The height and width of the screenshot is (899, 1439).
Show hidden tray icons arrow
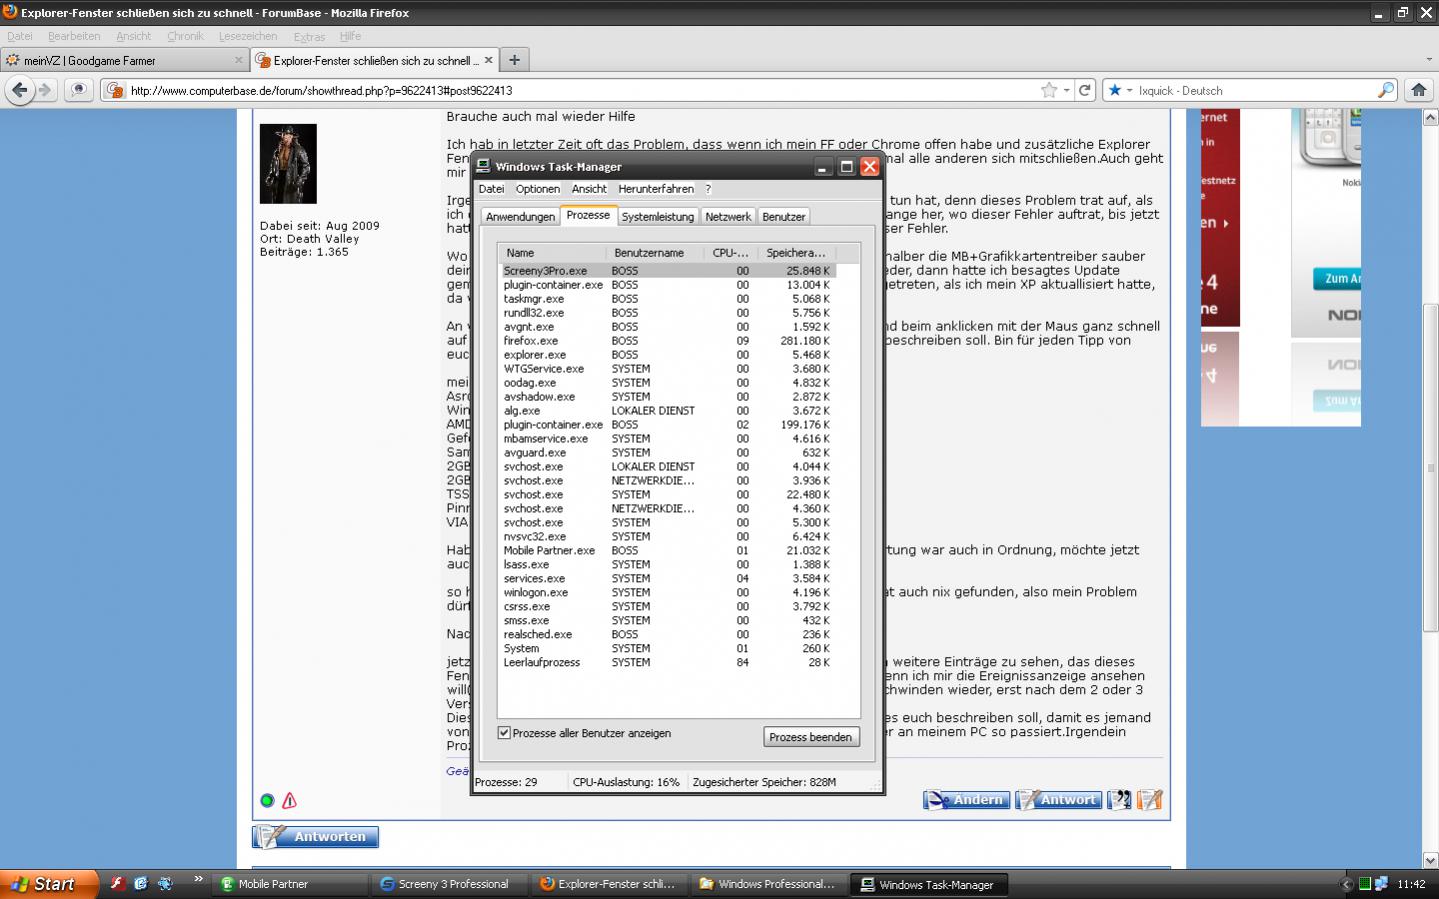click(x=1345, y=884)
